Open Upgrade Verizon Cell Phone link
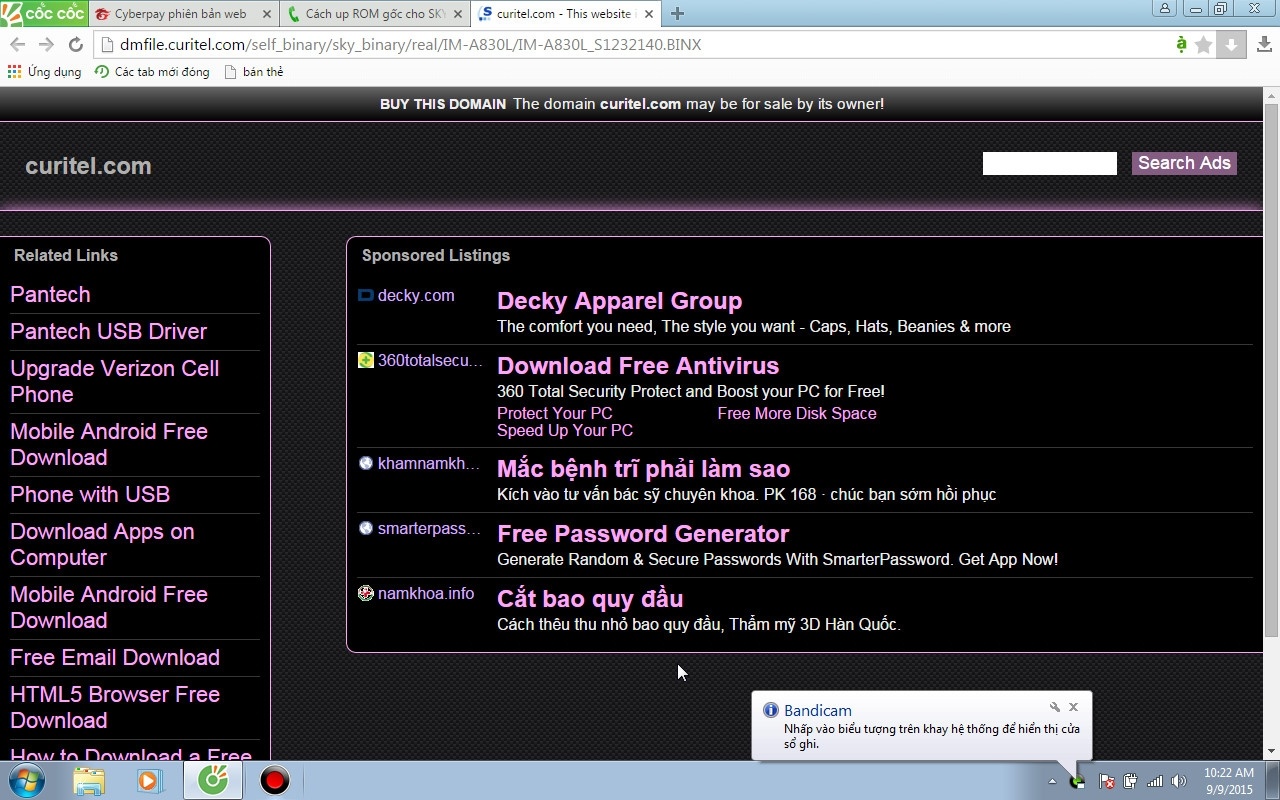Image resolution: width=1280 pixels, height=800 pixels. click(114, 381)
